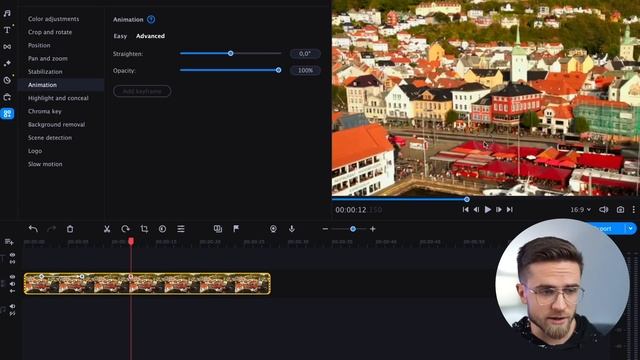Open the Position tool

[x=39, y=45]
